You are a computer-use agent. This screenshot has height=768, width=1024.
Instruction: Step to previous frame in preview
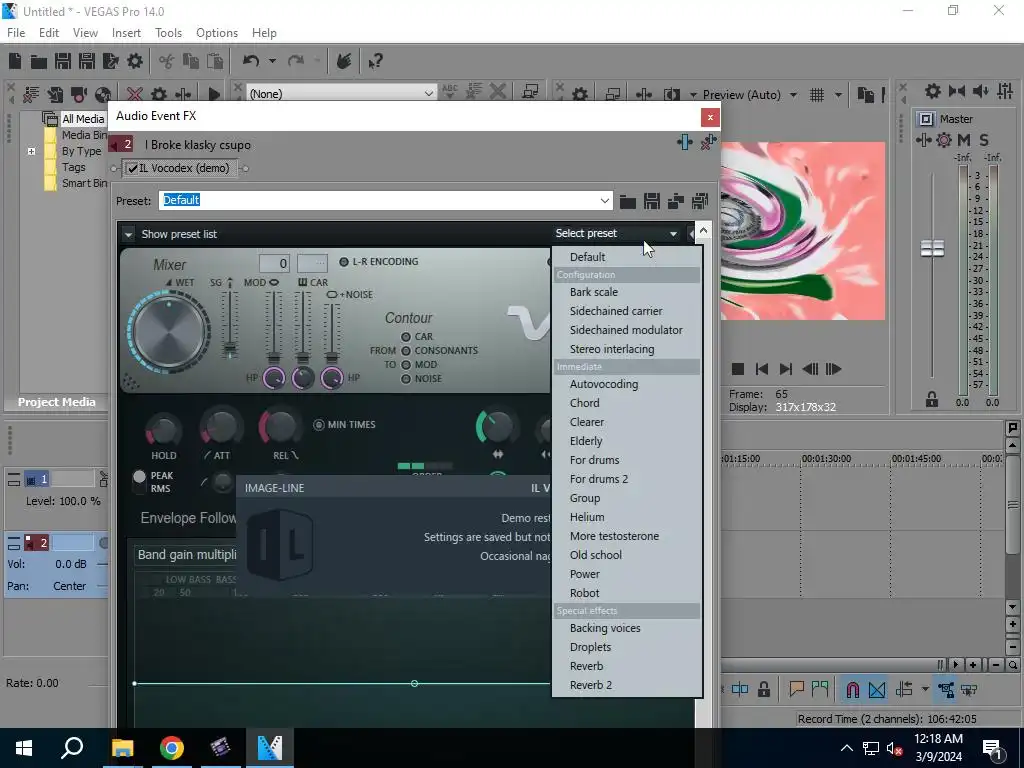810,369
